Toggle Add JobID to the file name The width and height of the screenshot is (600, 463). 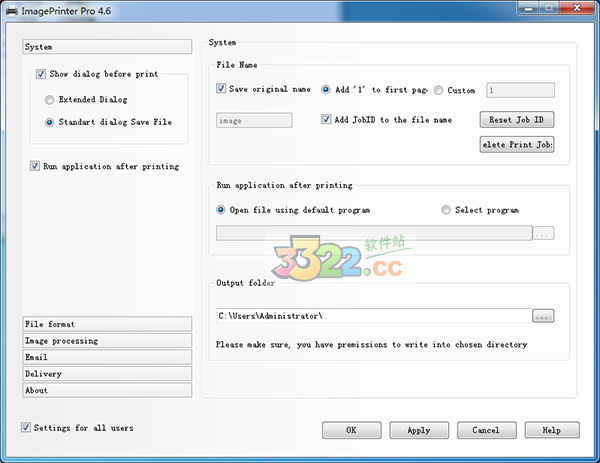point(326,119)
